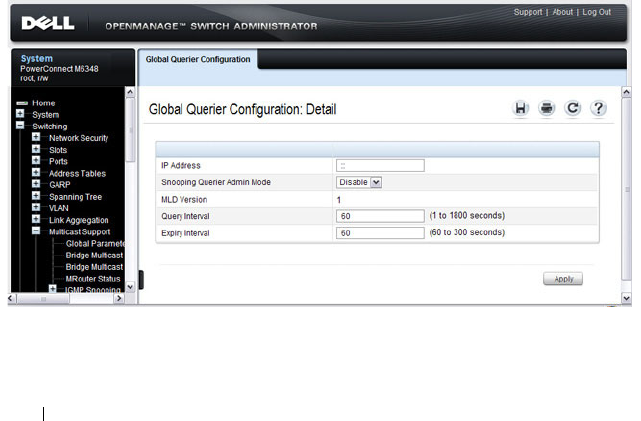Select Address Tables tree item
Viewport: 641px width, 421px height.
click(77, 173)
